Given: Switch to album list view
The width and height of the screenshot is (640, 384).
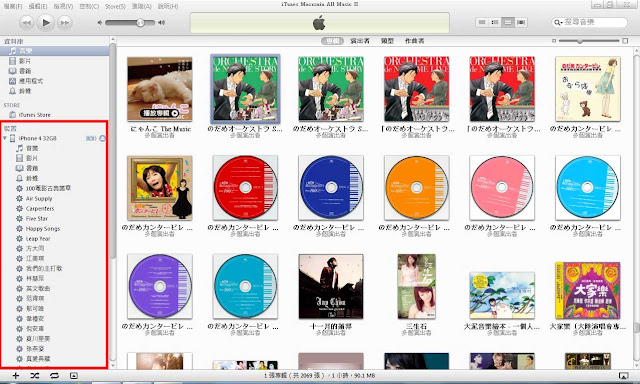Looking at the screenshot, I should point(495,22).
